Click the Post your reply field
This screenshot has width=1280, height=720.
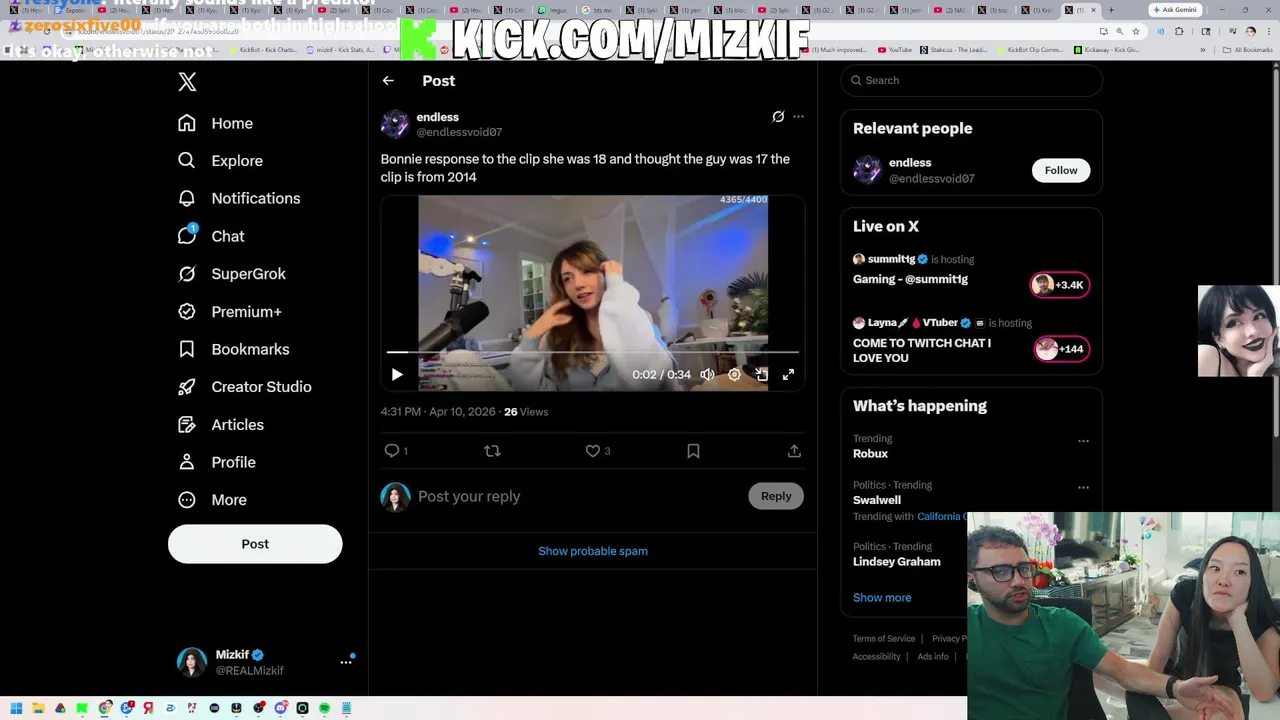[x=580, y=496]
